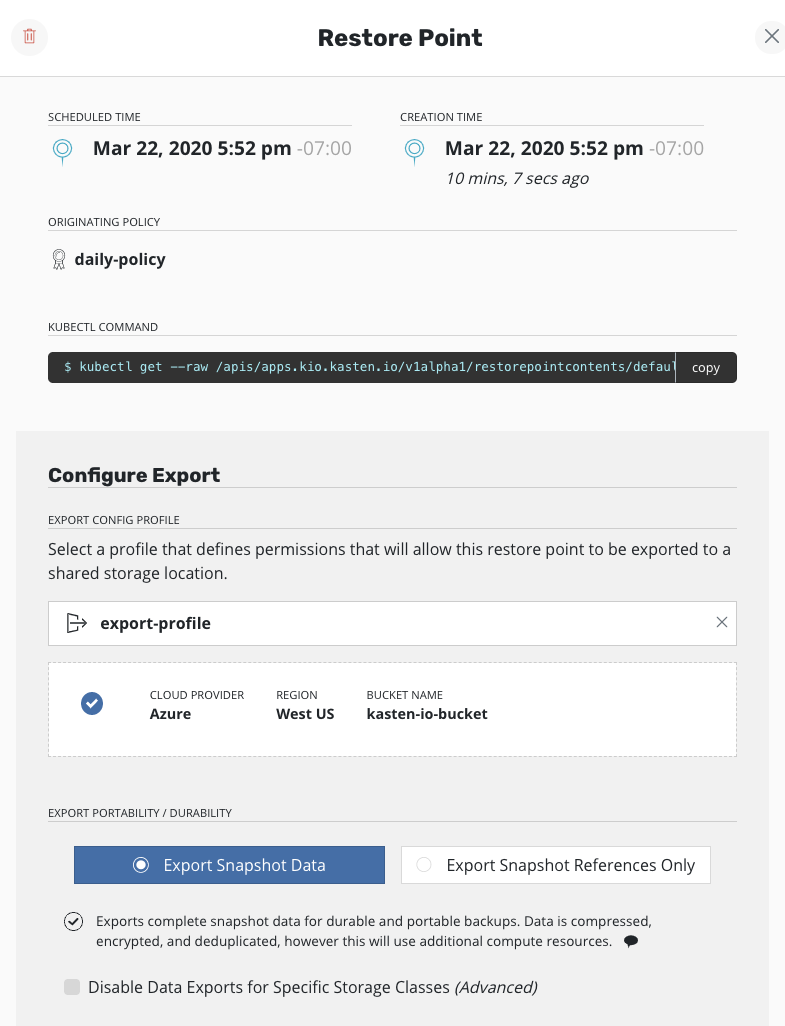Click the blue checkmark on the Azure profile card
The width and height of the screenshot is (785, 1026).
pyautogui.click(x=92, y=703)
